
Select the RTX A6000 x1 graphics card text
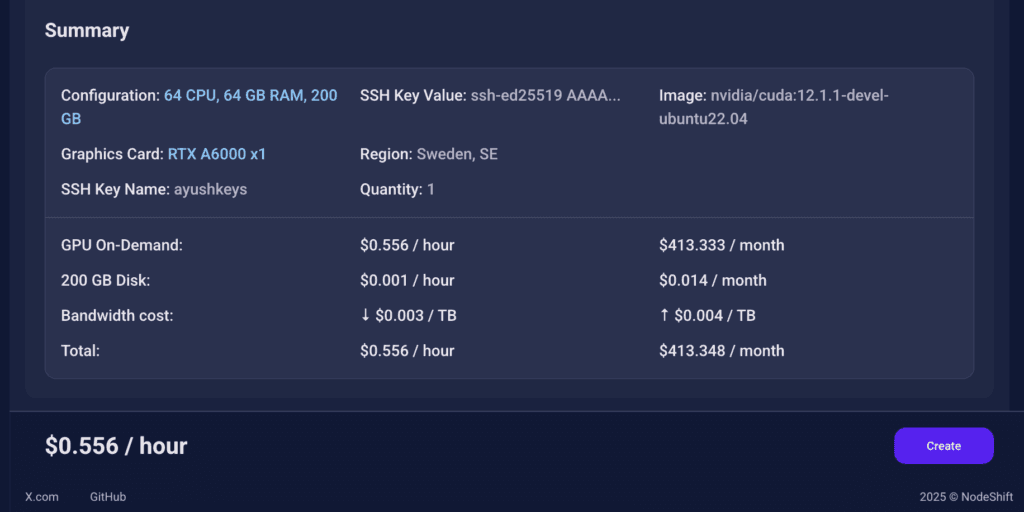click(217, 155)
